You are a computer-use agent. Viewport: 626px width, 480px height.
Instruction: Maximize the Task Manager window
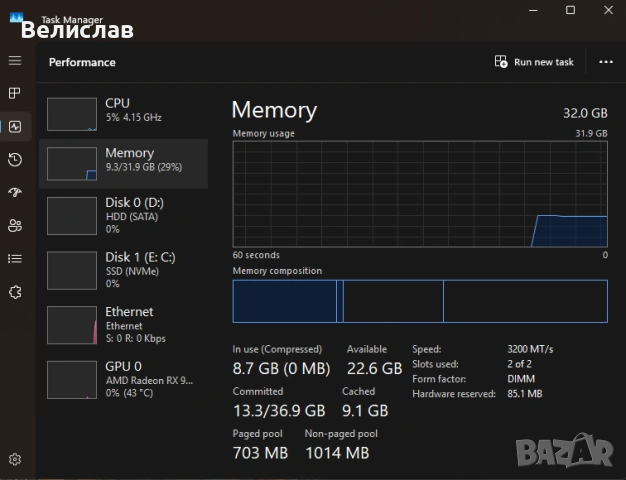570,10
